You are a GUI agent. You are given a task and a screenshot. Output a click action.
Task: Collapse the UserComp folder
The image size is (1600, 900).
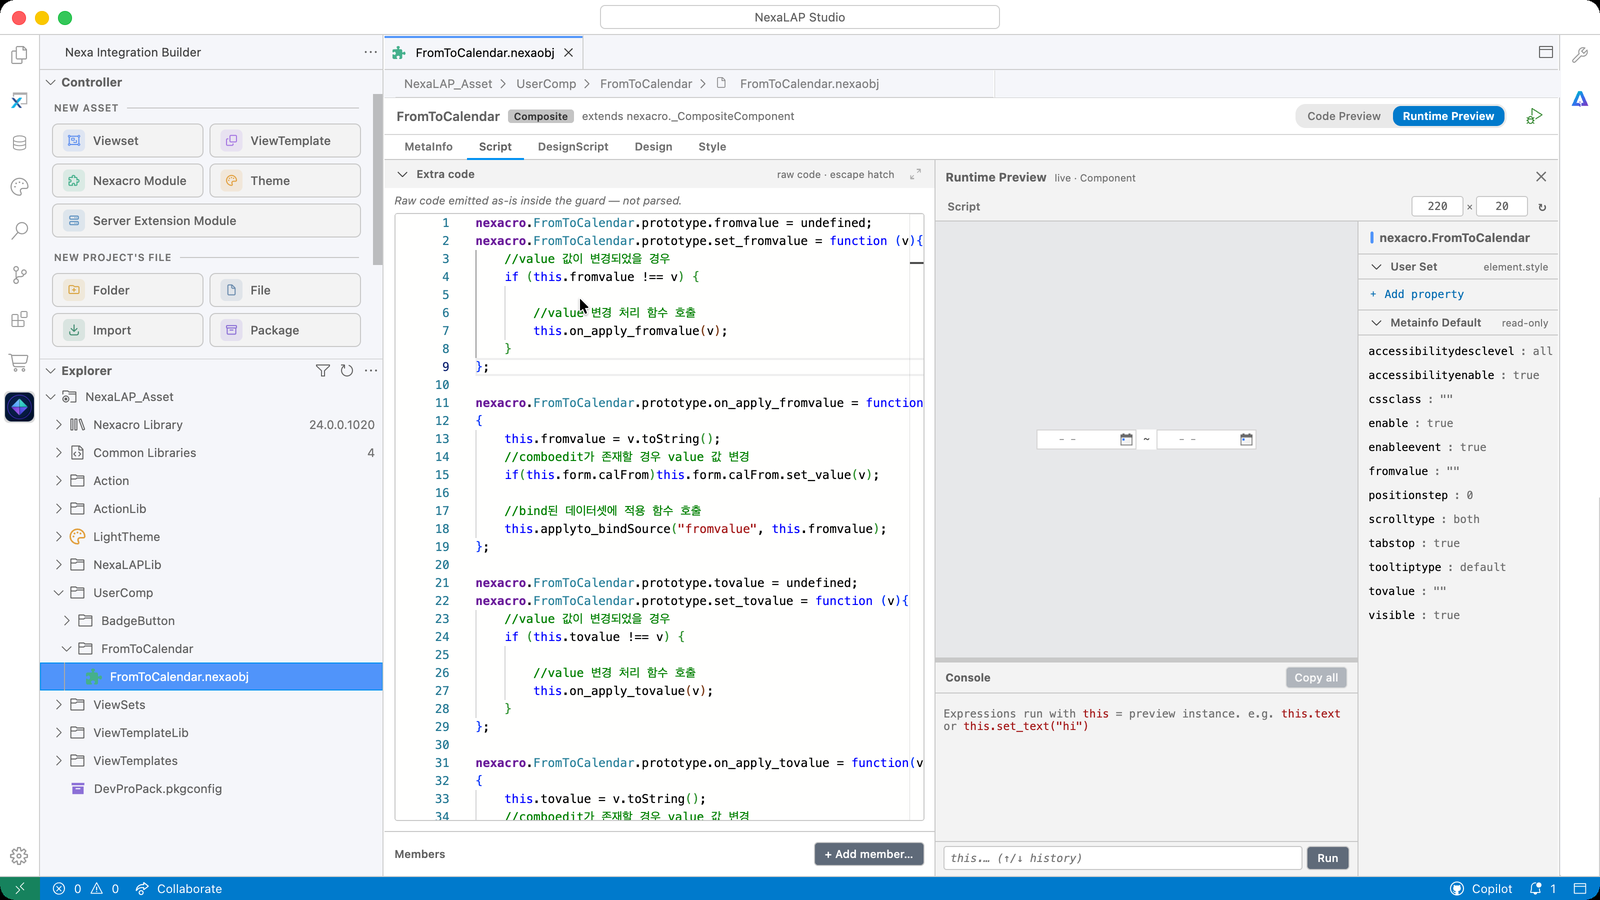[58, 593]
